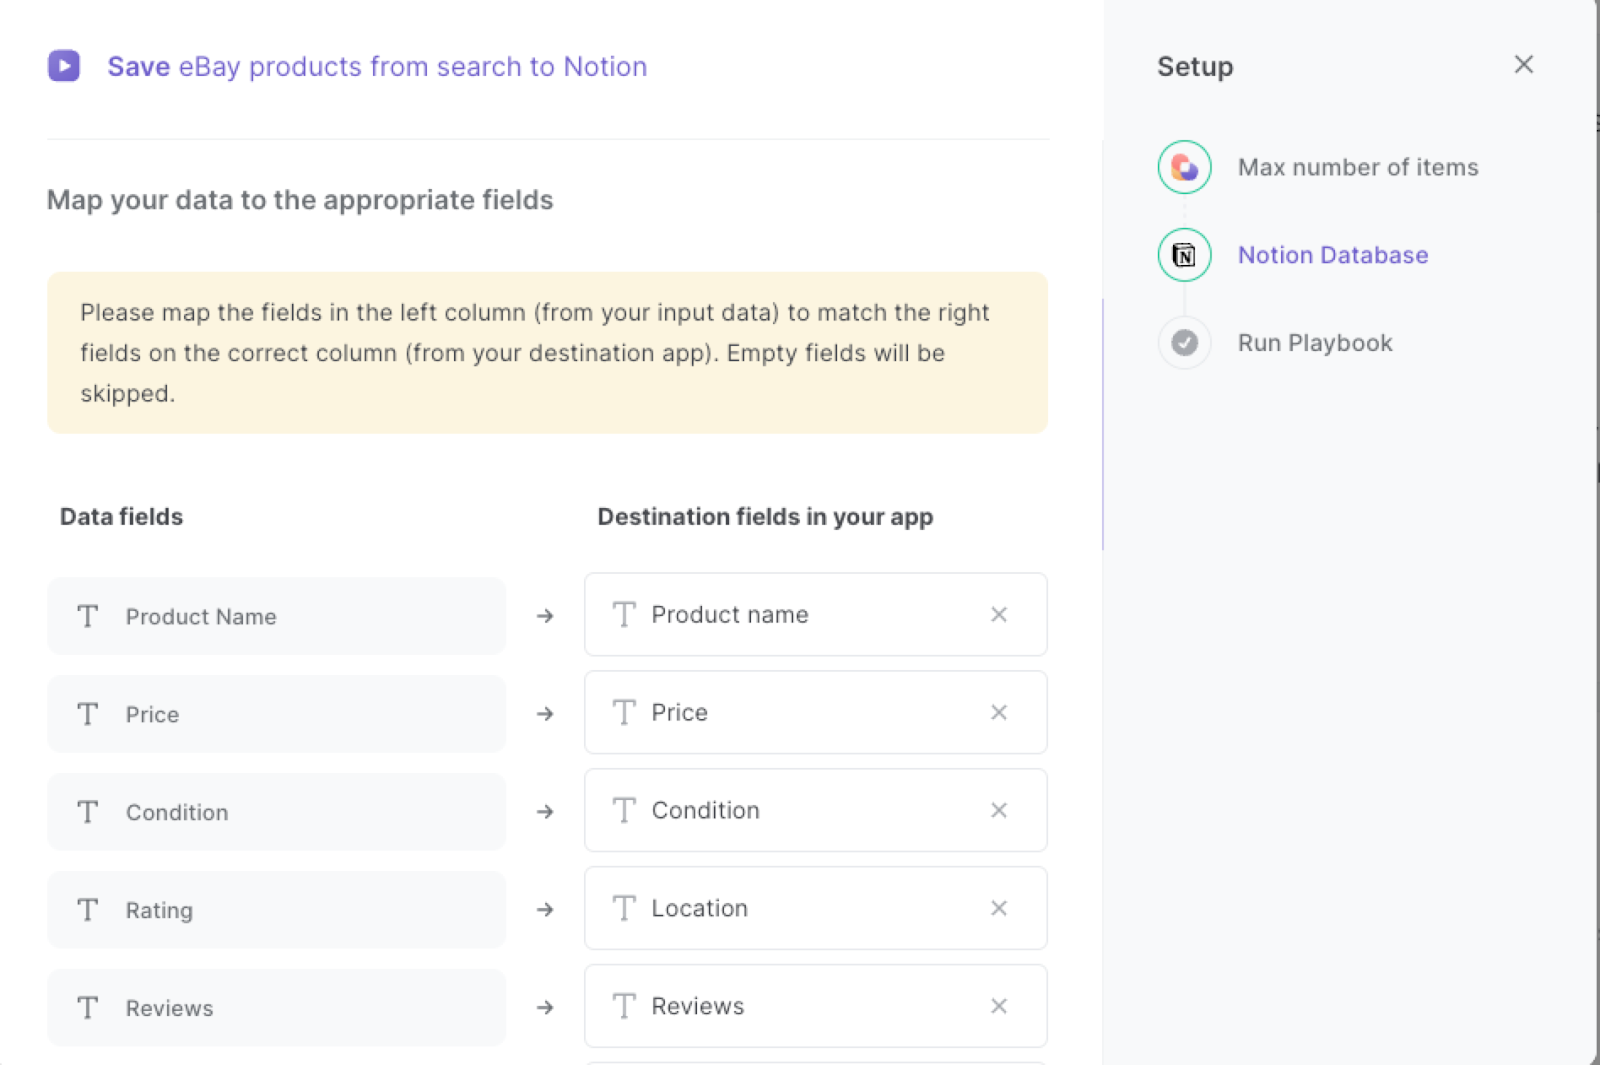Click the text-type icon beside the Reviews data field
The image size is (1600, 1065).
tap(87, 1008)
